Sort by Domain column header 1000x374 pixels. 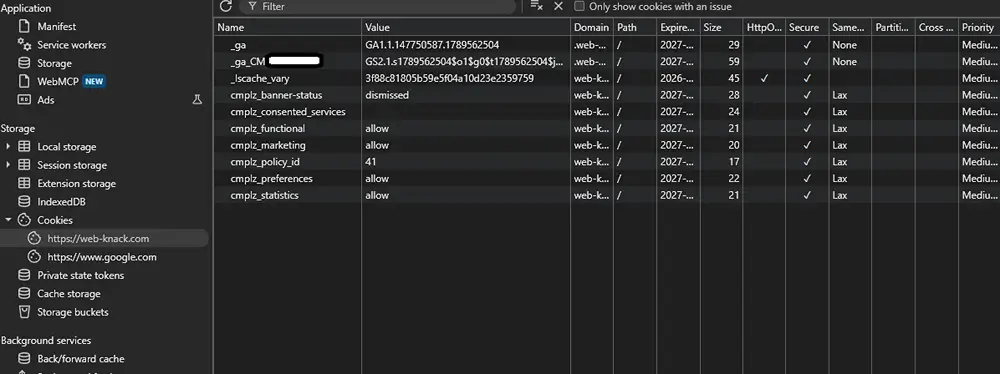[x=592, y=27]
